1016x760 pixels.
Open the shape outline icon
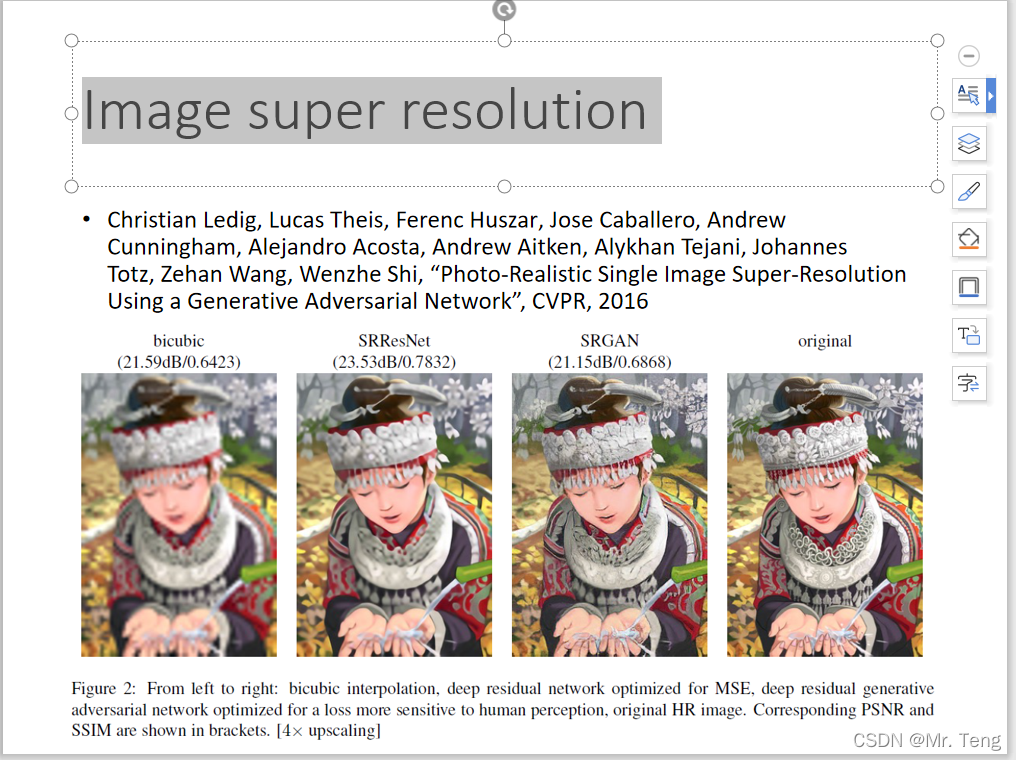click(969, 287)
